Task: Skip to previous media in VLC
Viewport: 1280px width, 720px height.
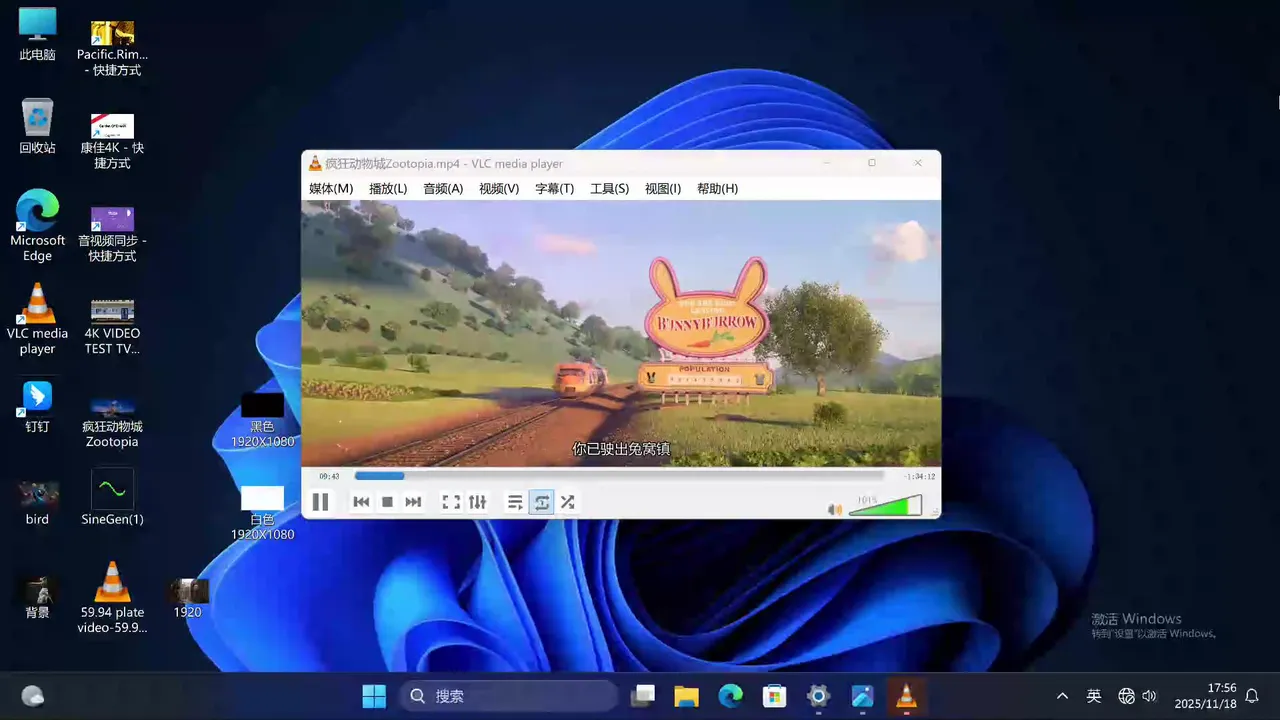Action: (361, 502)
